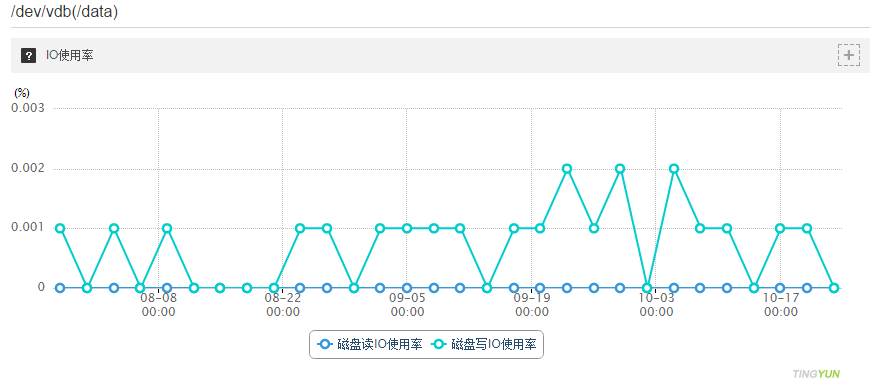
Task: Select the last 0.002 write IO peak after 10-03
Action: click(674, 169)
